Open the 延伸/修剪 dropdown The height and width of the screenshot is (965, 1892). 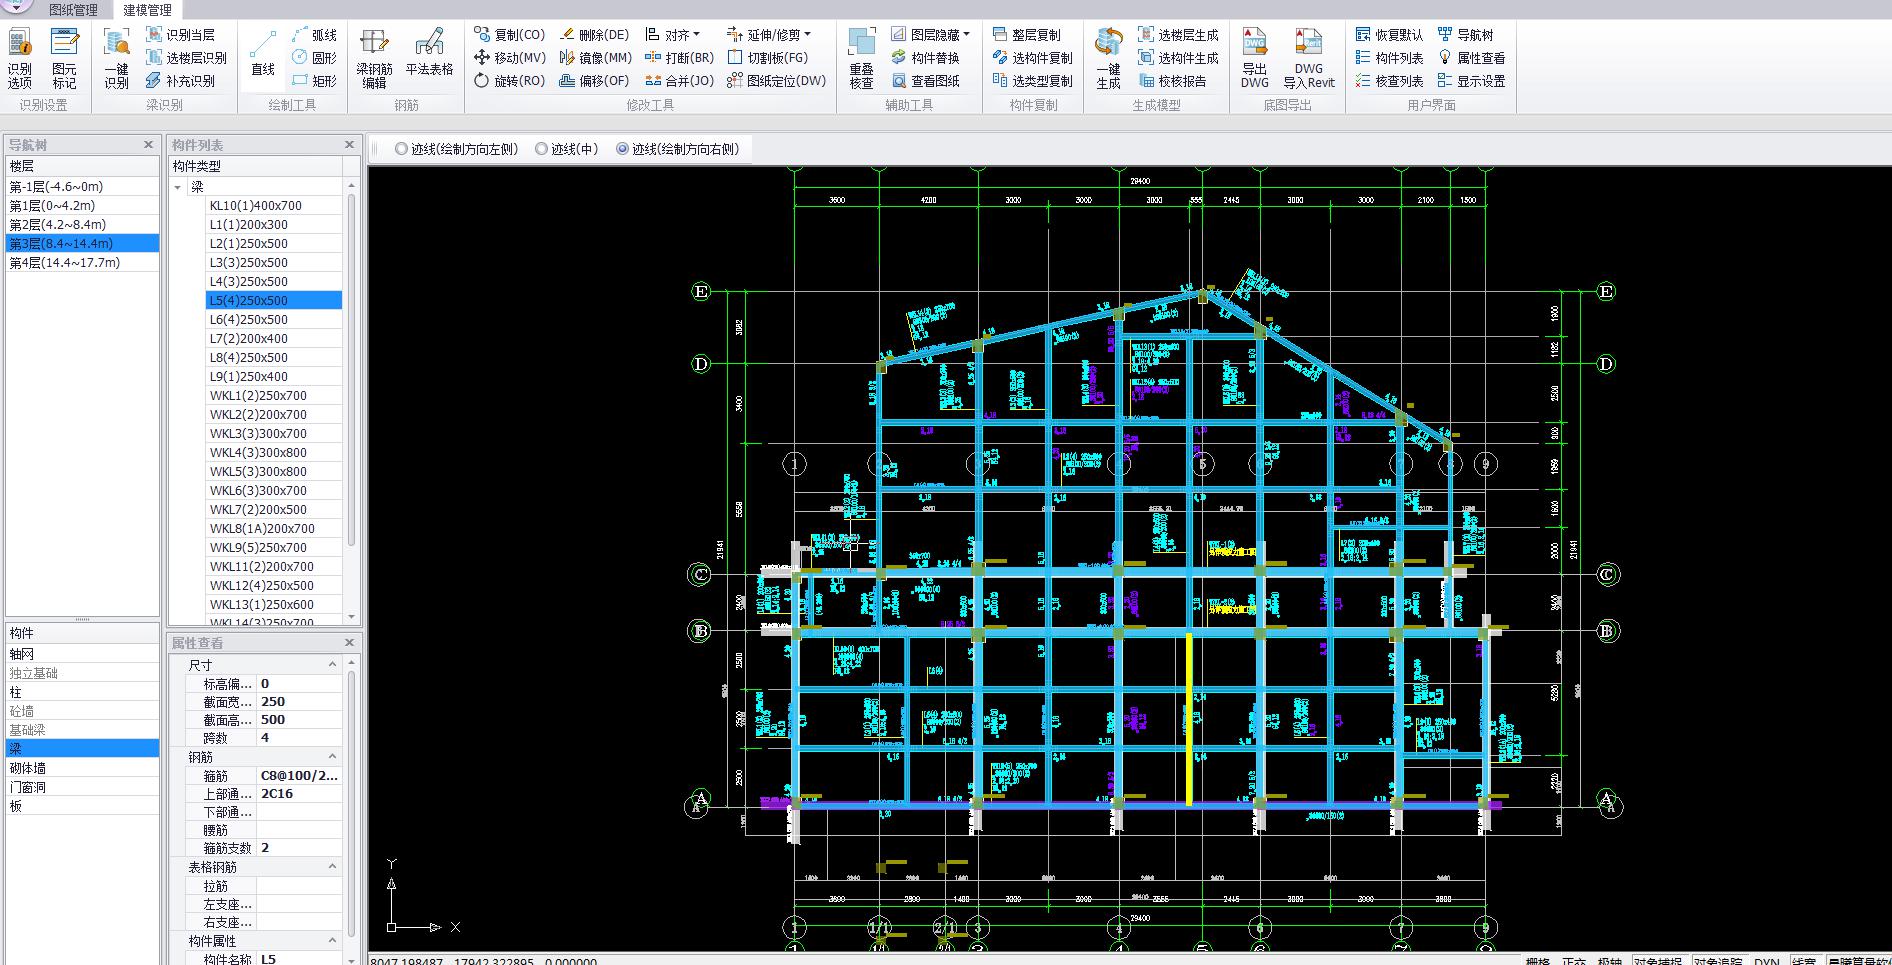pyautogui.click(x=769, y=34)
